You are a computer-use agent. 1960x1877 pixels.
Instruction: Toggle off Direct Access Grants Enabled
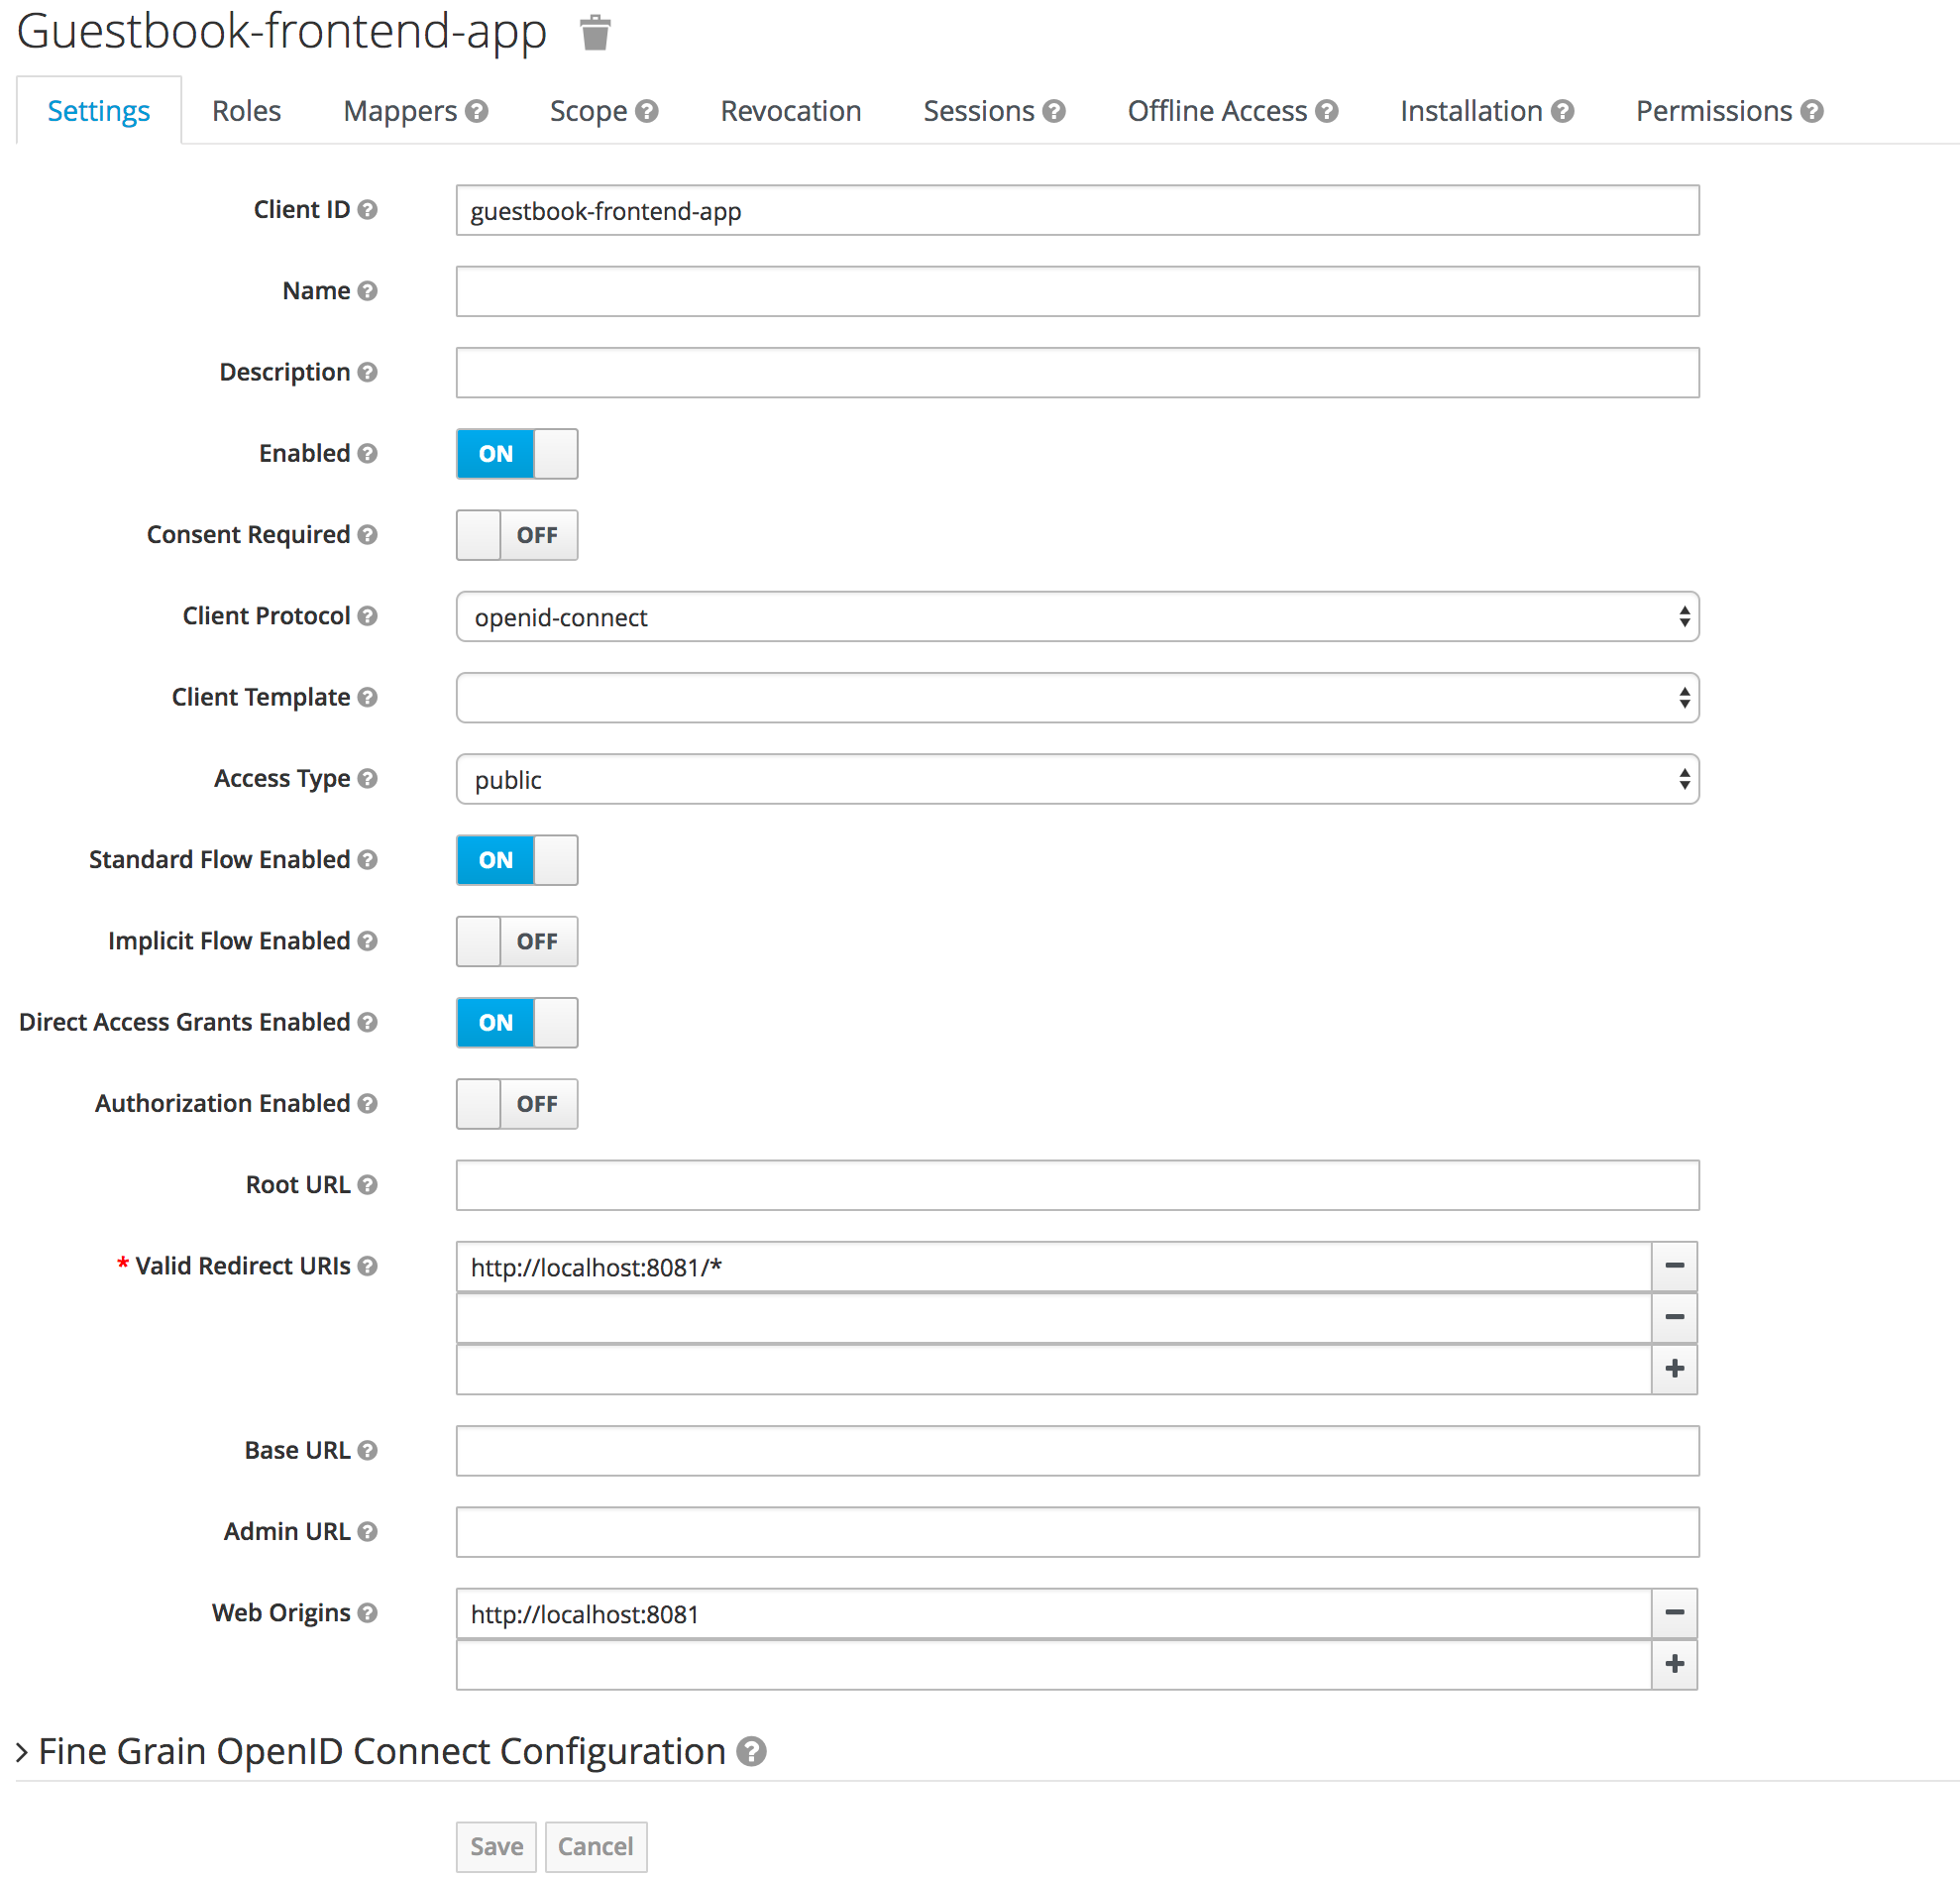click(517, 1022)
